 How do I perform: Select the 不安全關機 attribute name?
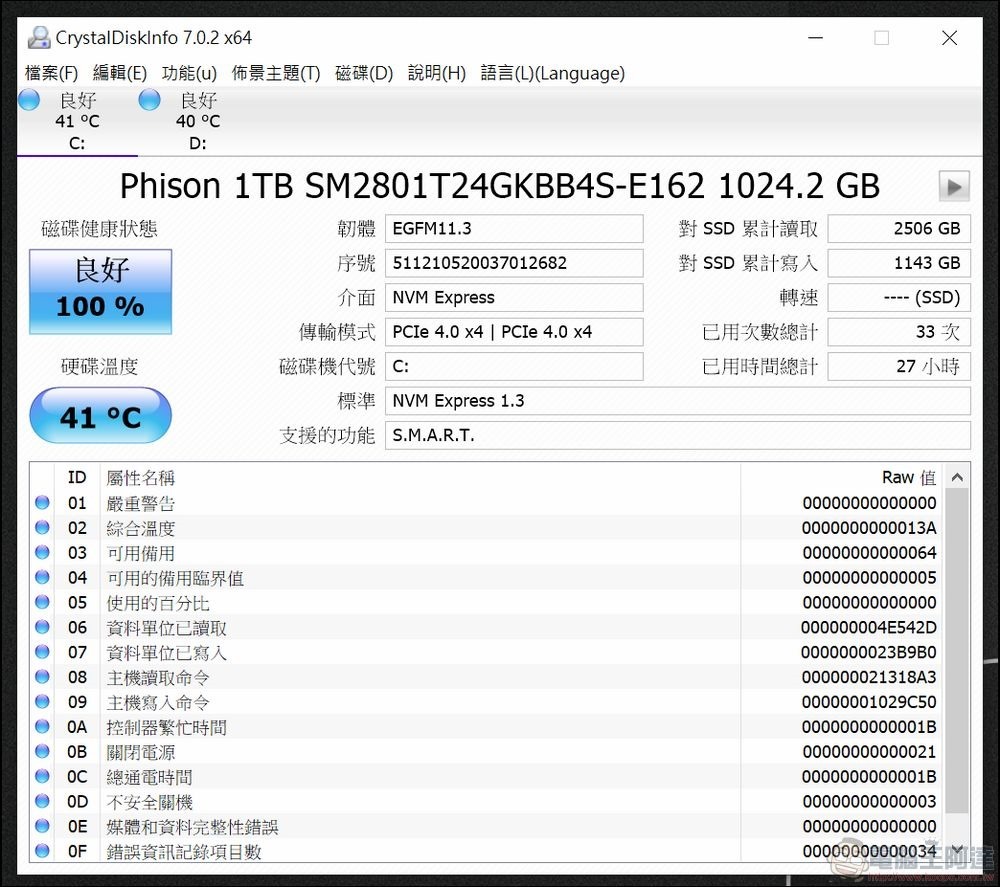[x=149, y=802]
